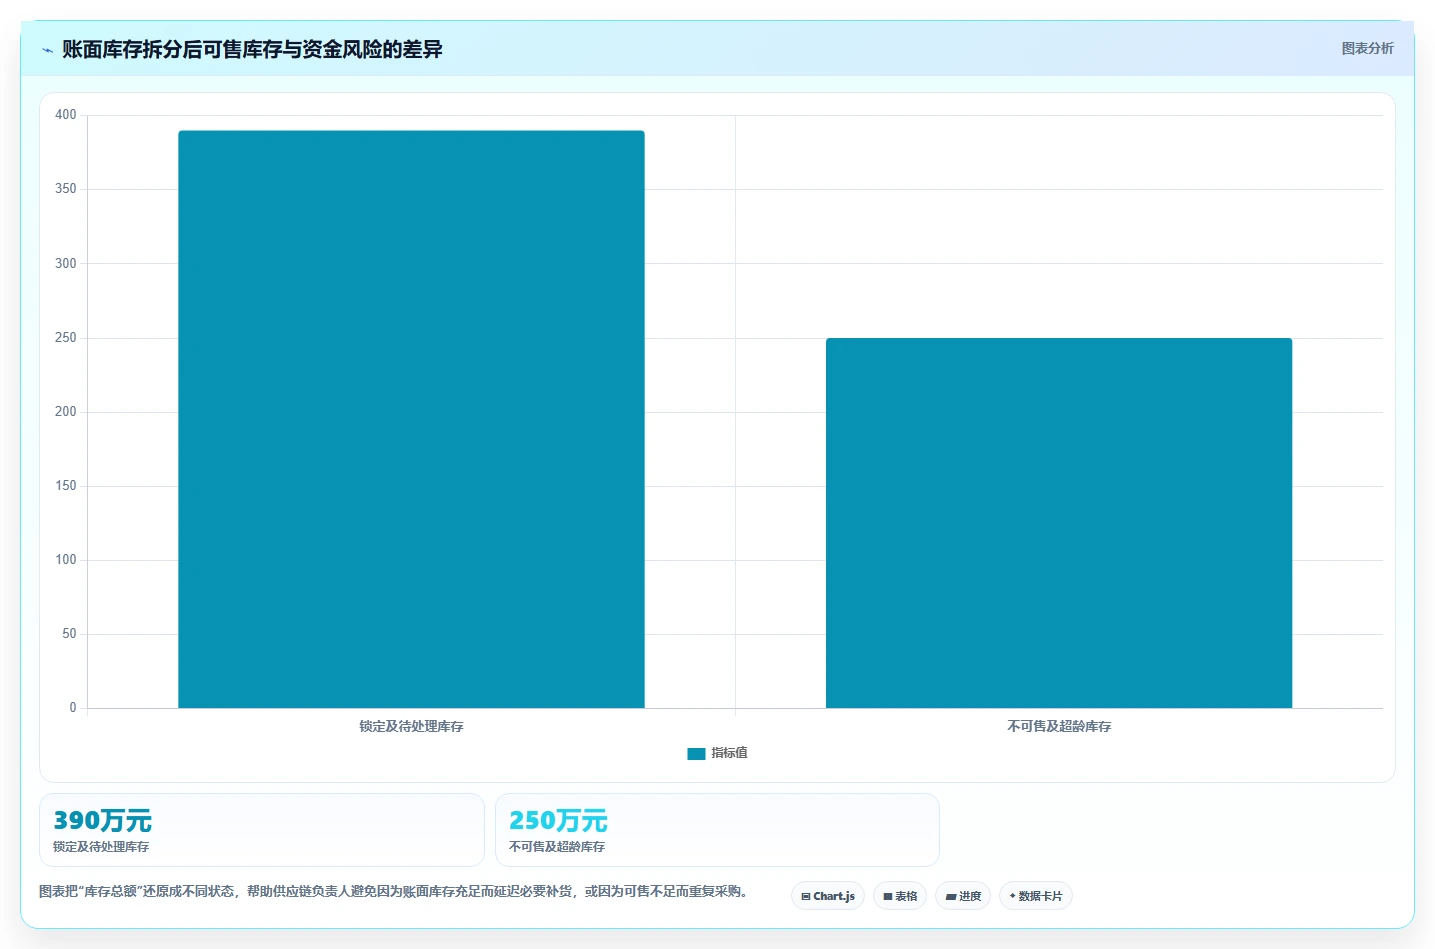Click the 100 y-axis value
1435x949 pixels.
pos(66,560)
